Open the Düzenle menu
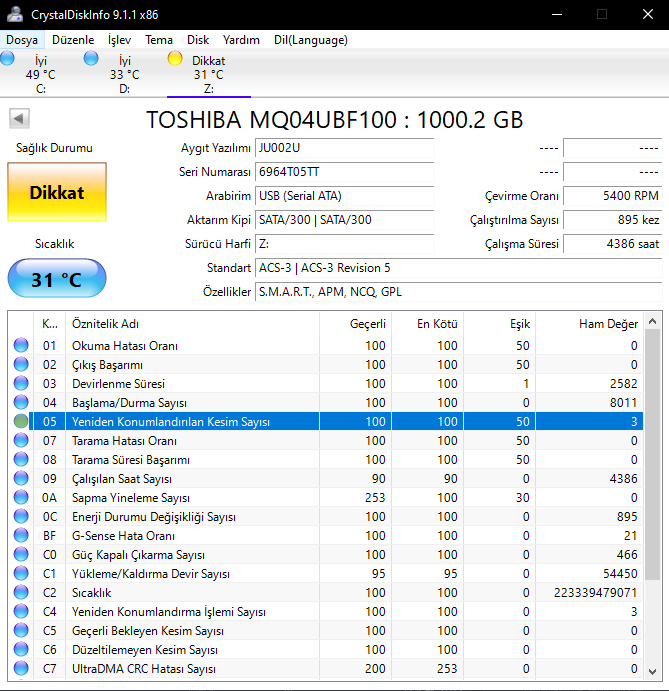 (x=73, y=40)
